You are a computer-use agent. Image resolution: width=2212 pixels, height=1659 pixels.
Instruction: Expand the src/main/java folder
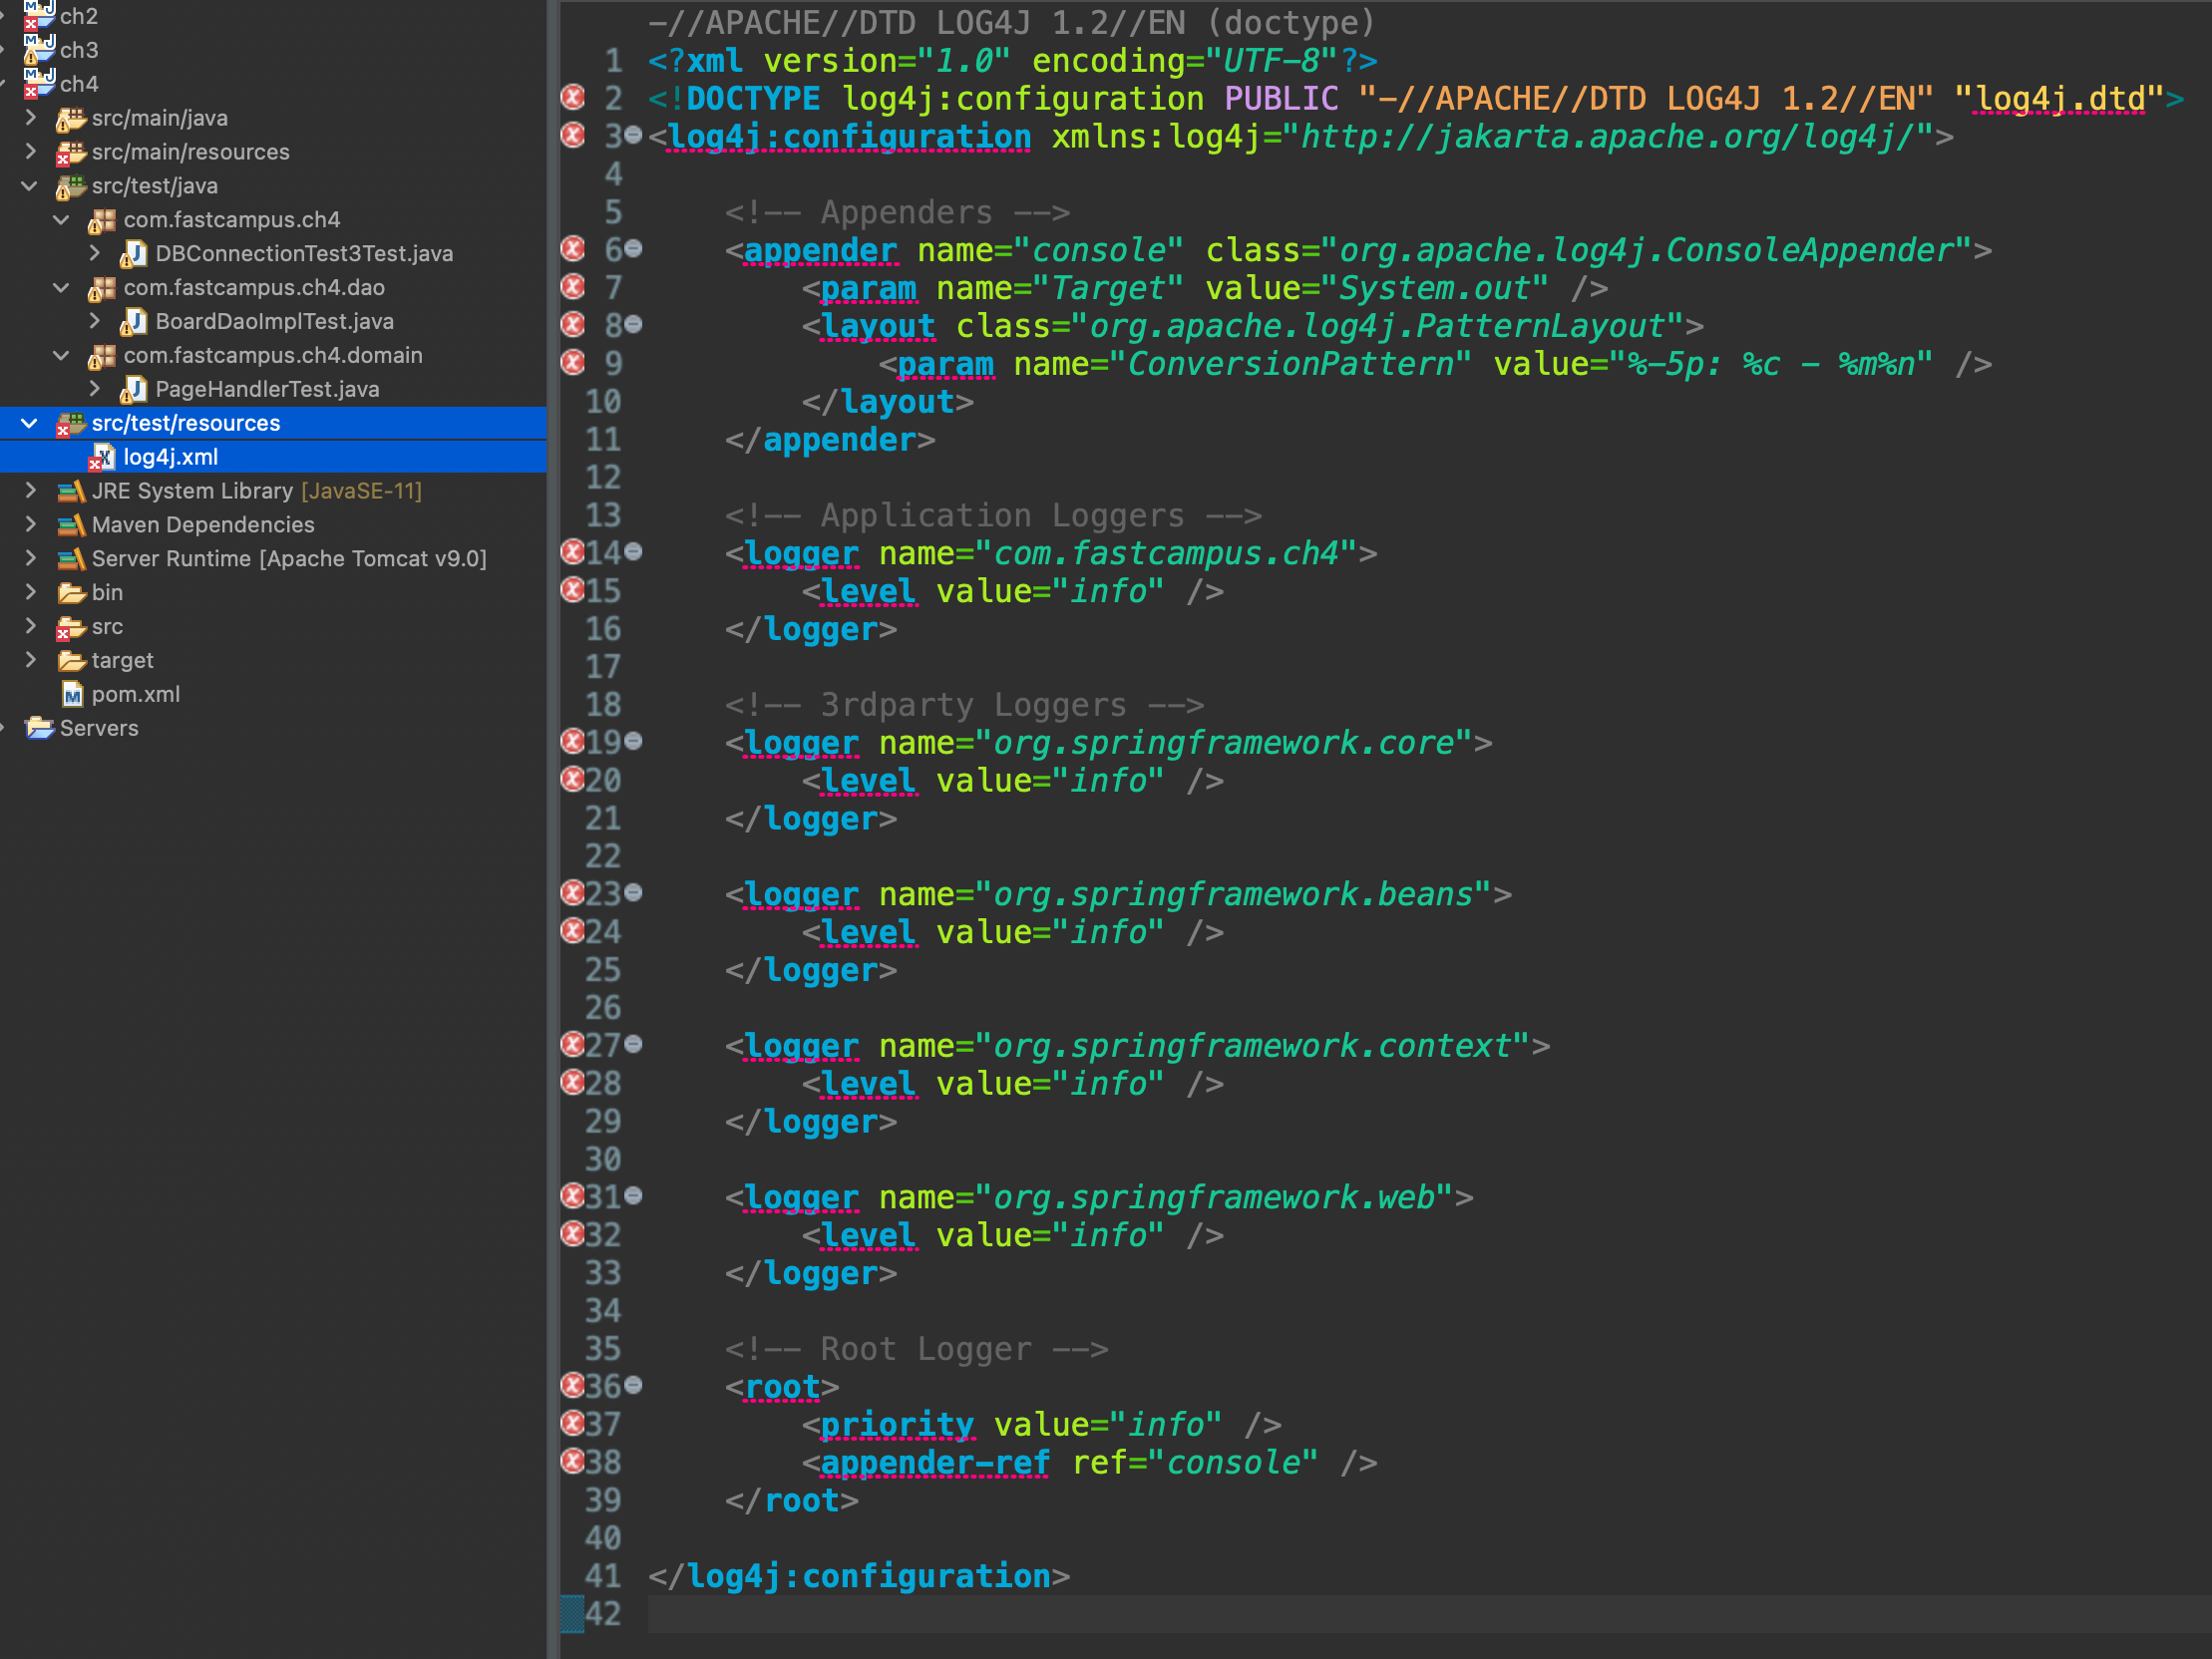(31, 118)
